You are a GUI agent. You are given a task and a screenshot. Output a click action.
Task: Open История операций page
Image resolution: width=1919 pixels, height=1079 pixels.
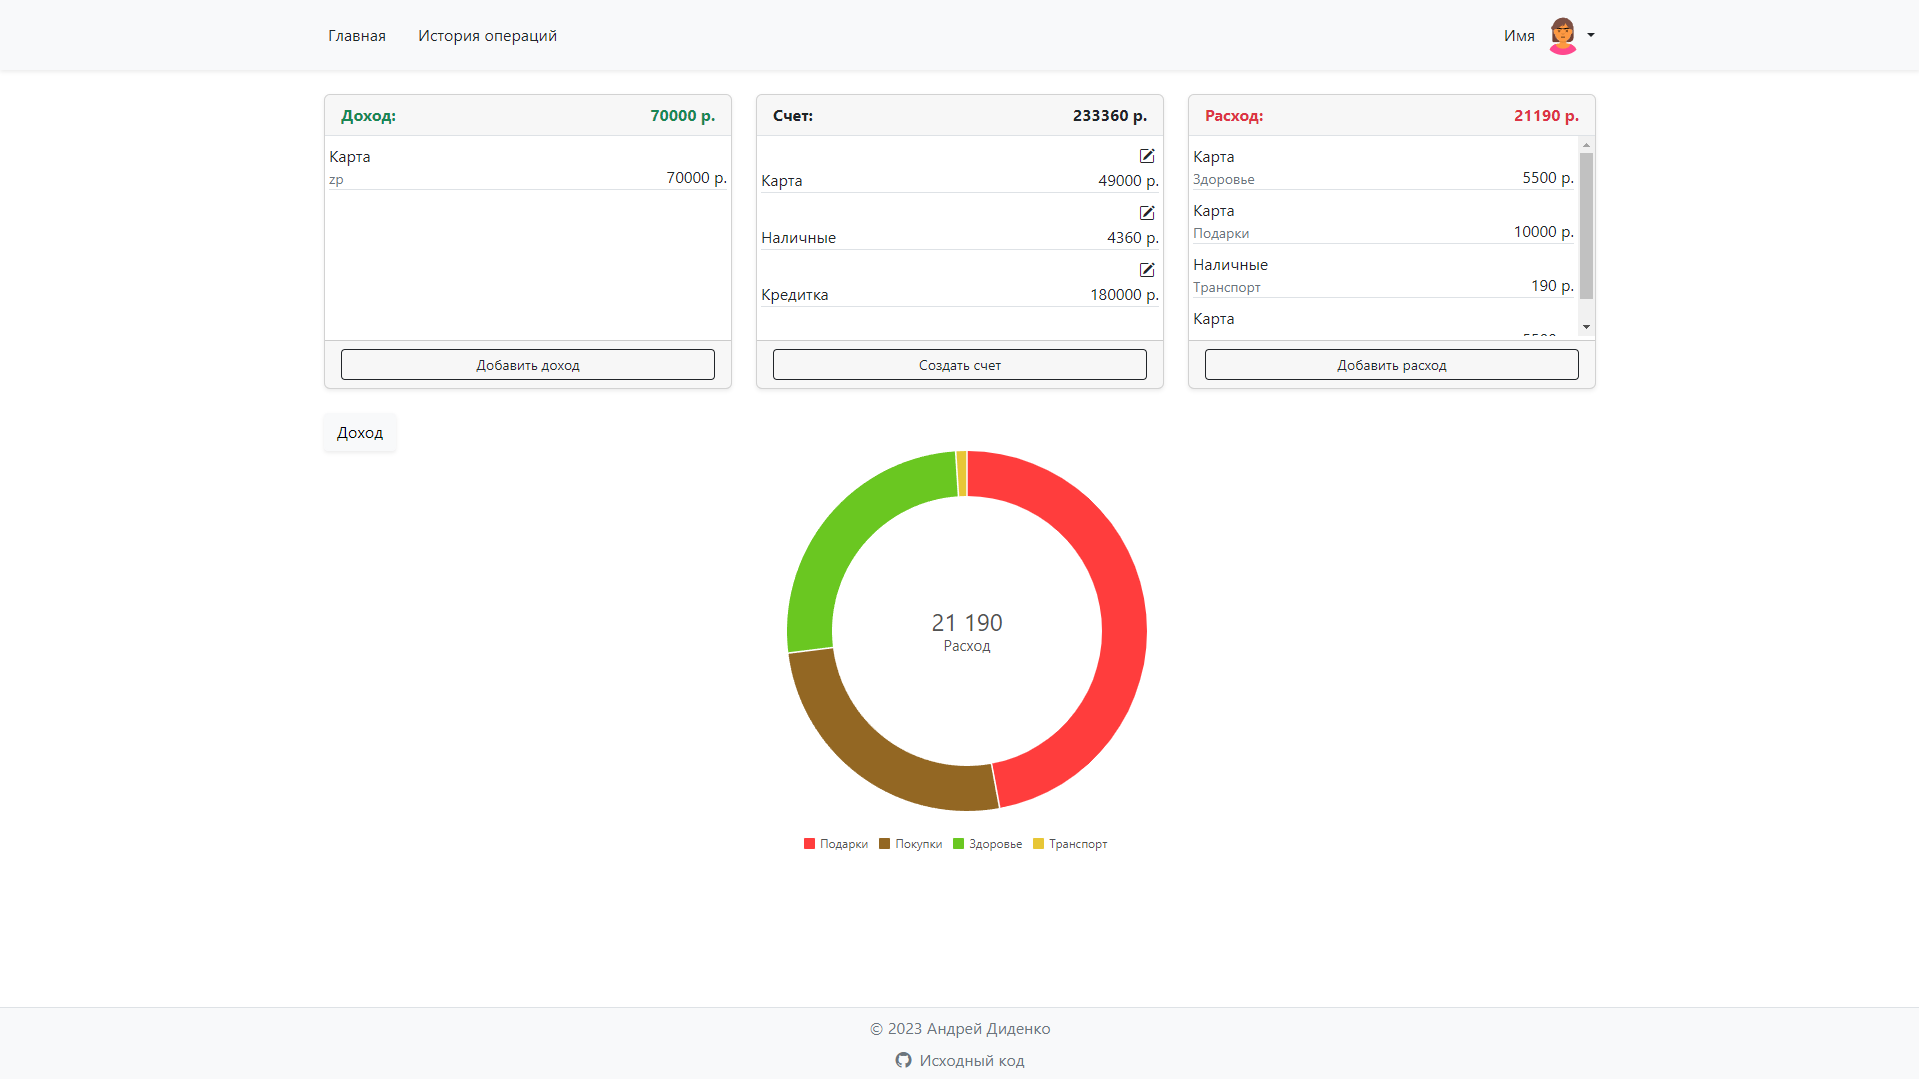(x=487, y=36)
